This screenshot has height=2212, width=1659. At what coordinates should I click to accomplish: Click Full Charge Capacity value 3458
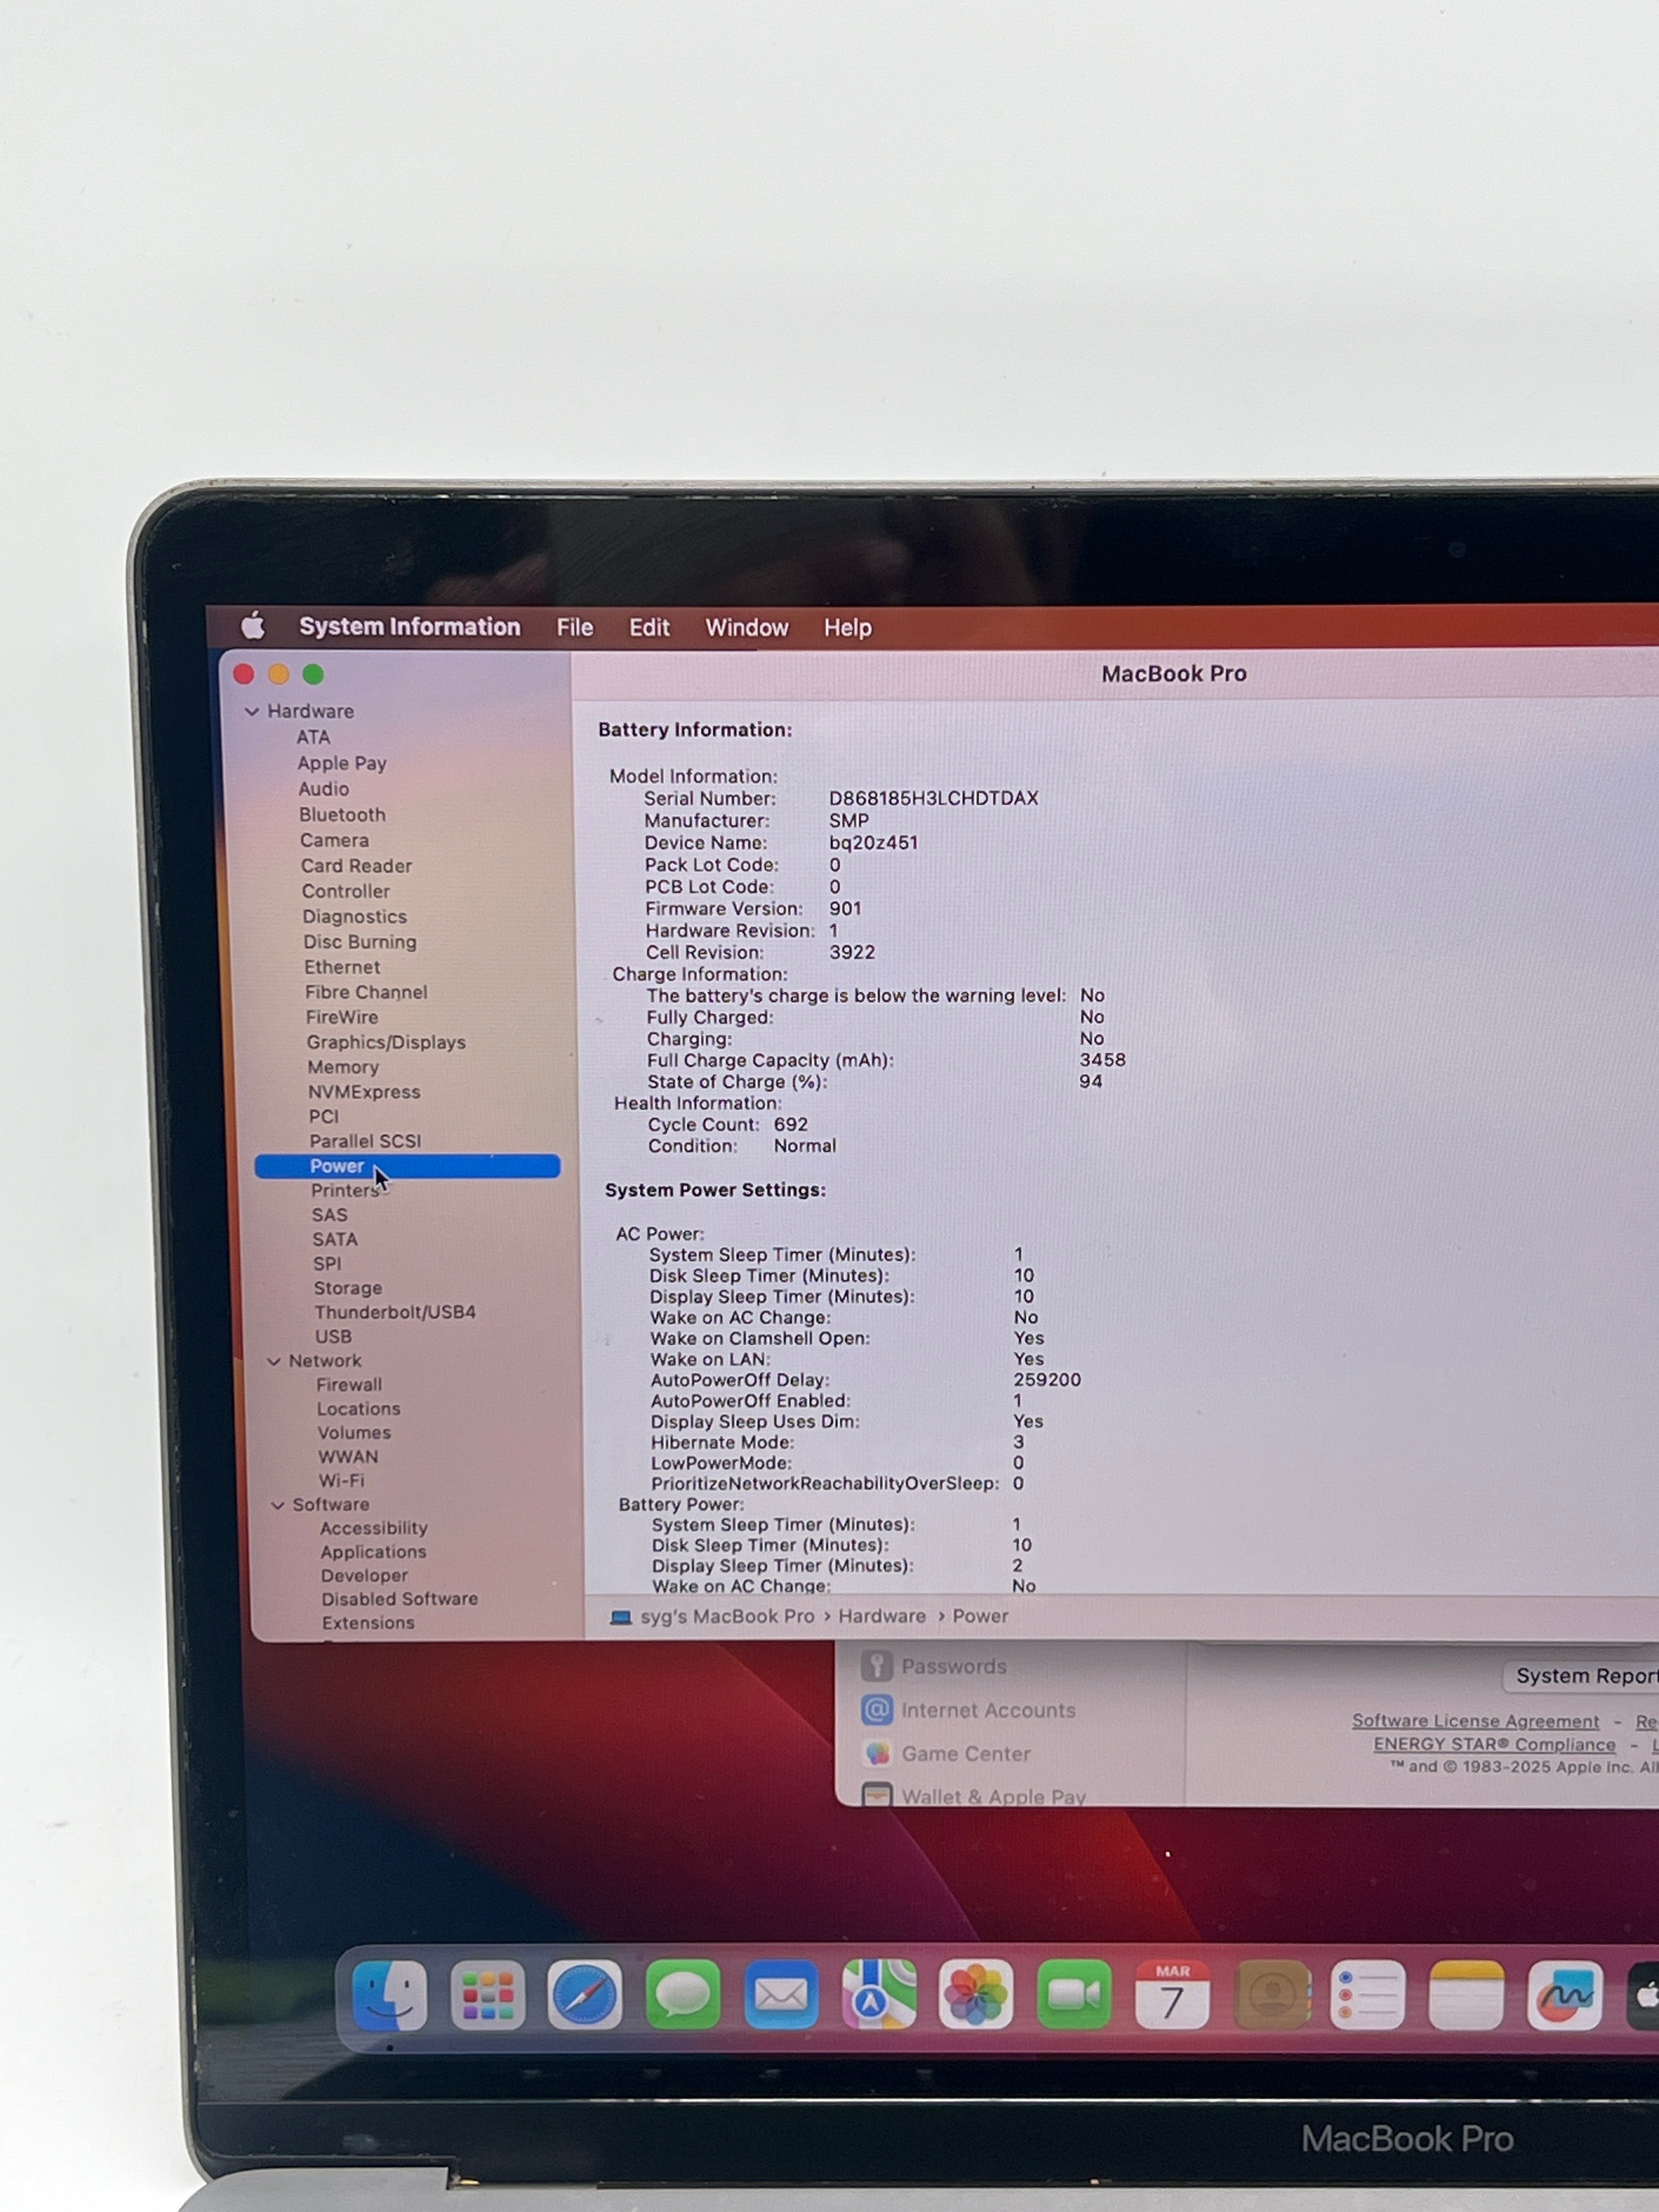(1102, 1059)
